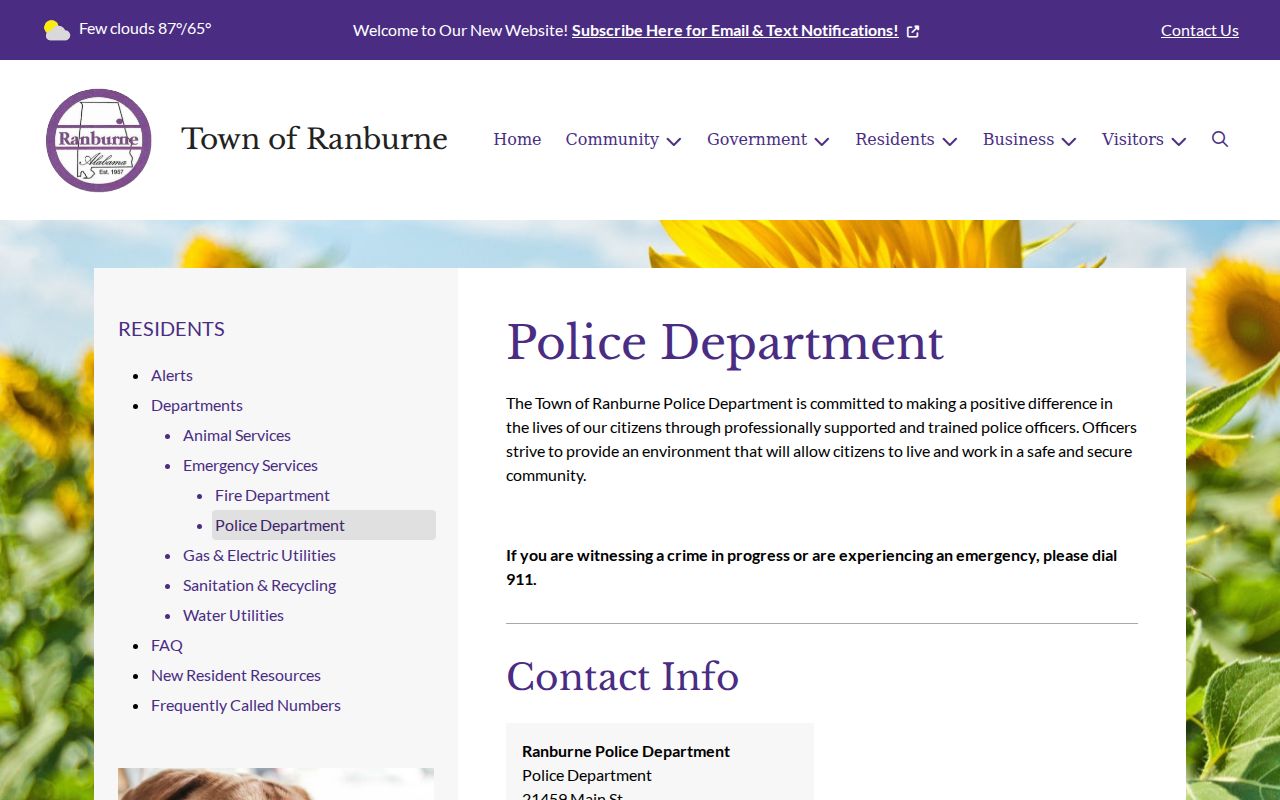Image resolution: width=1280 pixels, height=800 pixels.
Task: Expand the Government dropdown chevron
Action: [822, 141]
